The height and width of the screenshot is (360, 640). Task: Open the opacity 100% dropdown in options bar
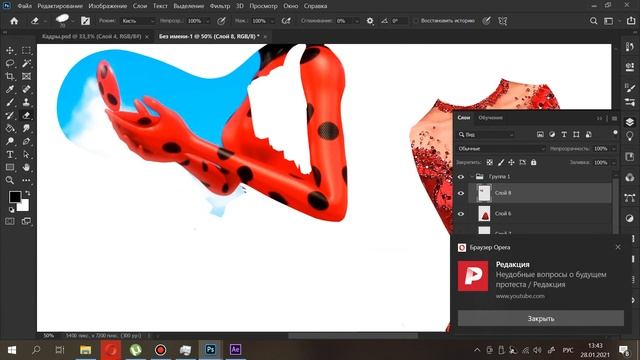coord(207,21)
